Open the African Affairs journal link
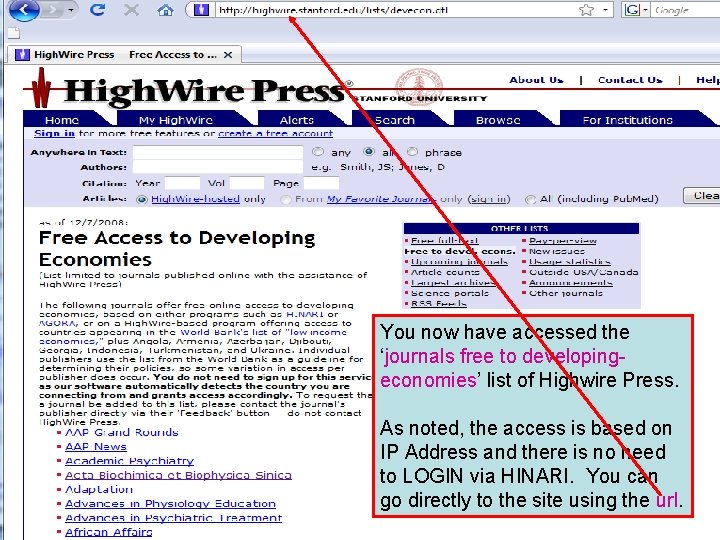This screenshot has width=720, height=540. pos(108,532)
